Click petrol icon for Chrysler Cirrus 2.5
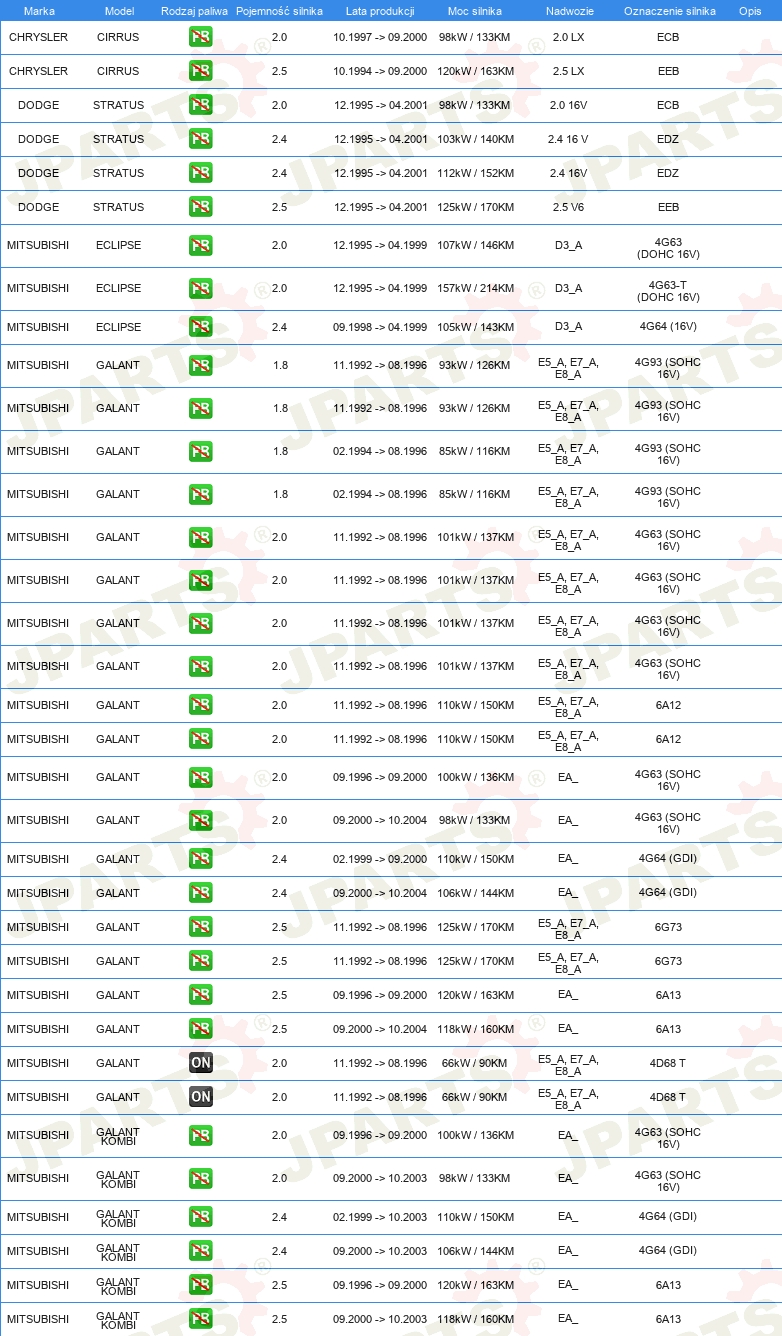Image resolution: width=782 pixels, height=1336 pixels. pyautogui.click(x=201, y=71)
